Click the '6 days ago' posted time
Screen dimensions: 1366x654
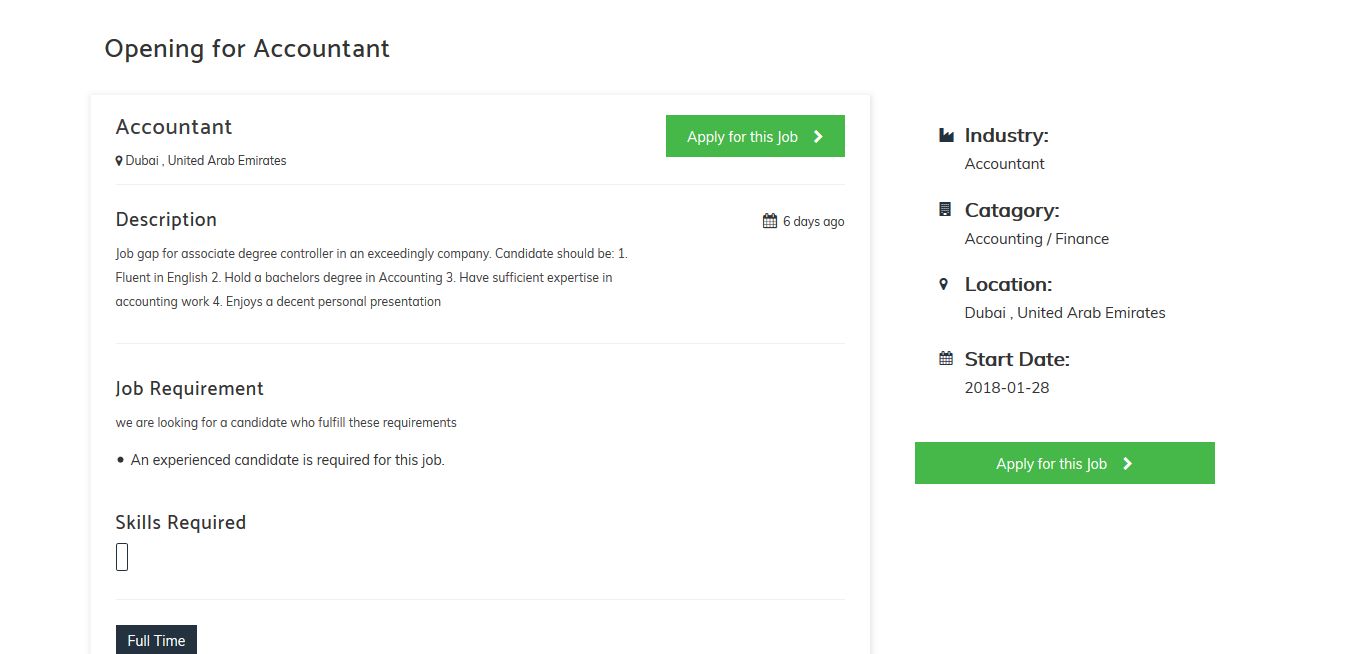(813, 221)
